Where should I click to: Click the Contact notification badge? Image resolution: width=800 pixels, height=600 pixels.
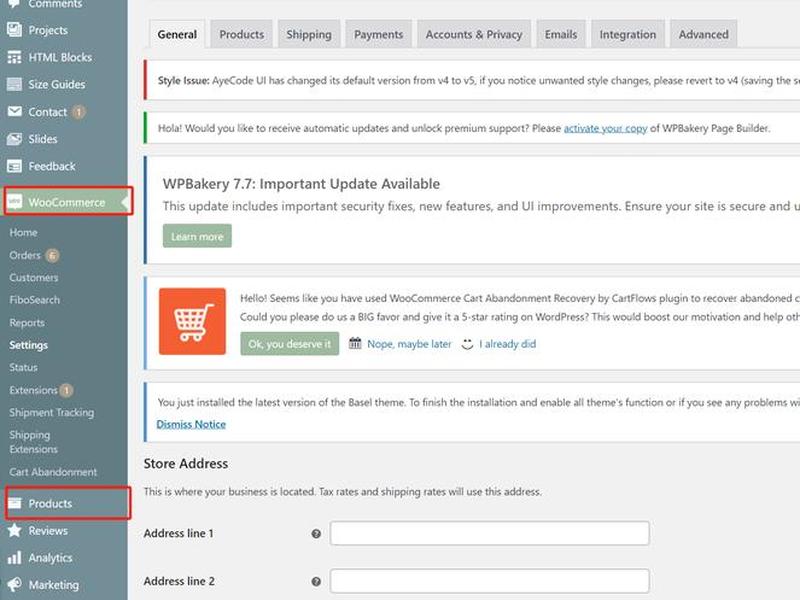[78, 112]
